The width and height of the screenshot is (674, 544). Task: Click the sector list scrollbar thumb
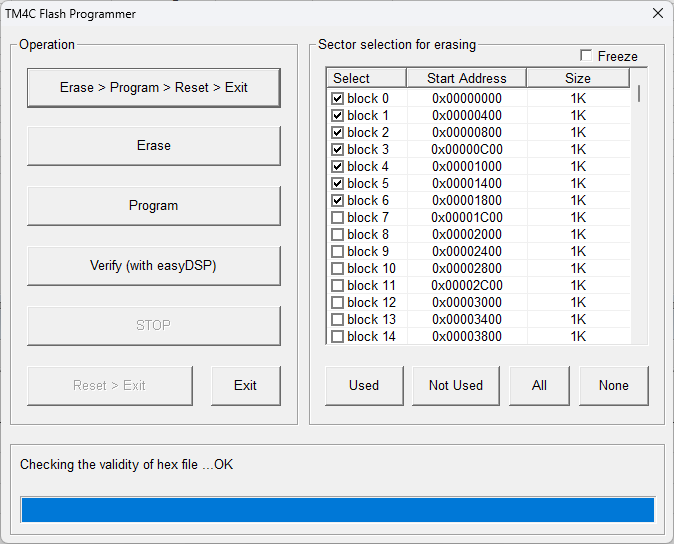click(x=639, y=93)
